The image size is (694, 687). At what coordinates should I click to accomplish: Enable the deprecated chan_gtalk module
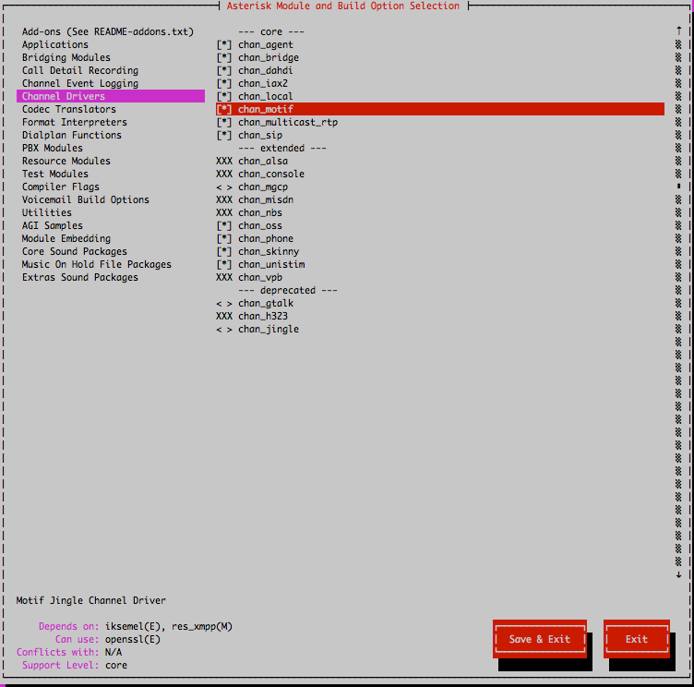pyautogui.click(x=224, y=303)
